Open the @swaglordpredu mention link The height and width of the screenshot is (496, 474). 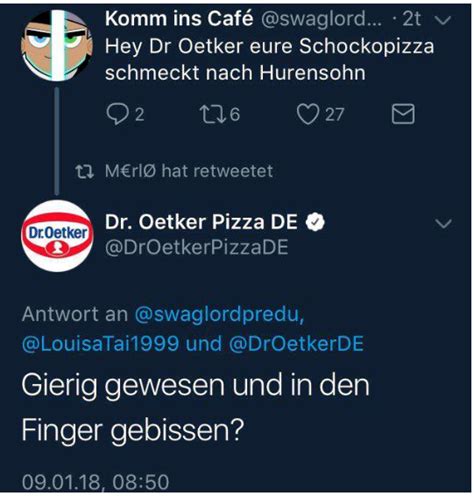tap(219, 314)
